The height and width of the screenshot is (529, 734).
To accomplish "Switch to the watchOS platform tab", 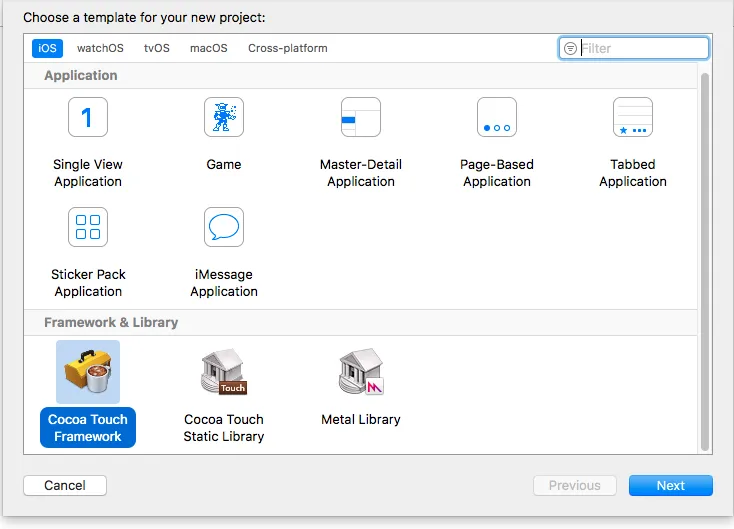I will (x=99, y=48).
